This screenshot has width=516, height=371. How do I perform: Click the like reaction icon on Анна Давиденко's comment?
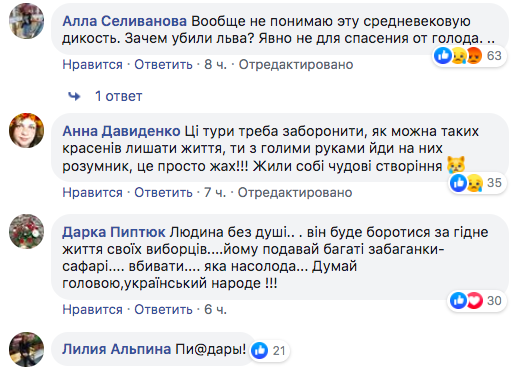tap(458, 183)
